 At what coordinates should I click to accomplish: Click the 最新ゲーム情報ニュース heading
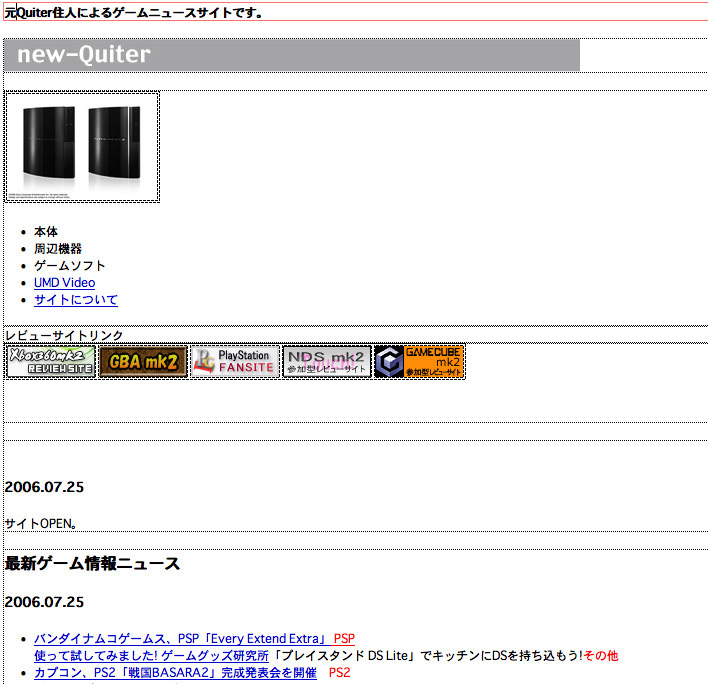92,563
